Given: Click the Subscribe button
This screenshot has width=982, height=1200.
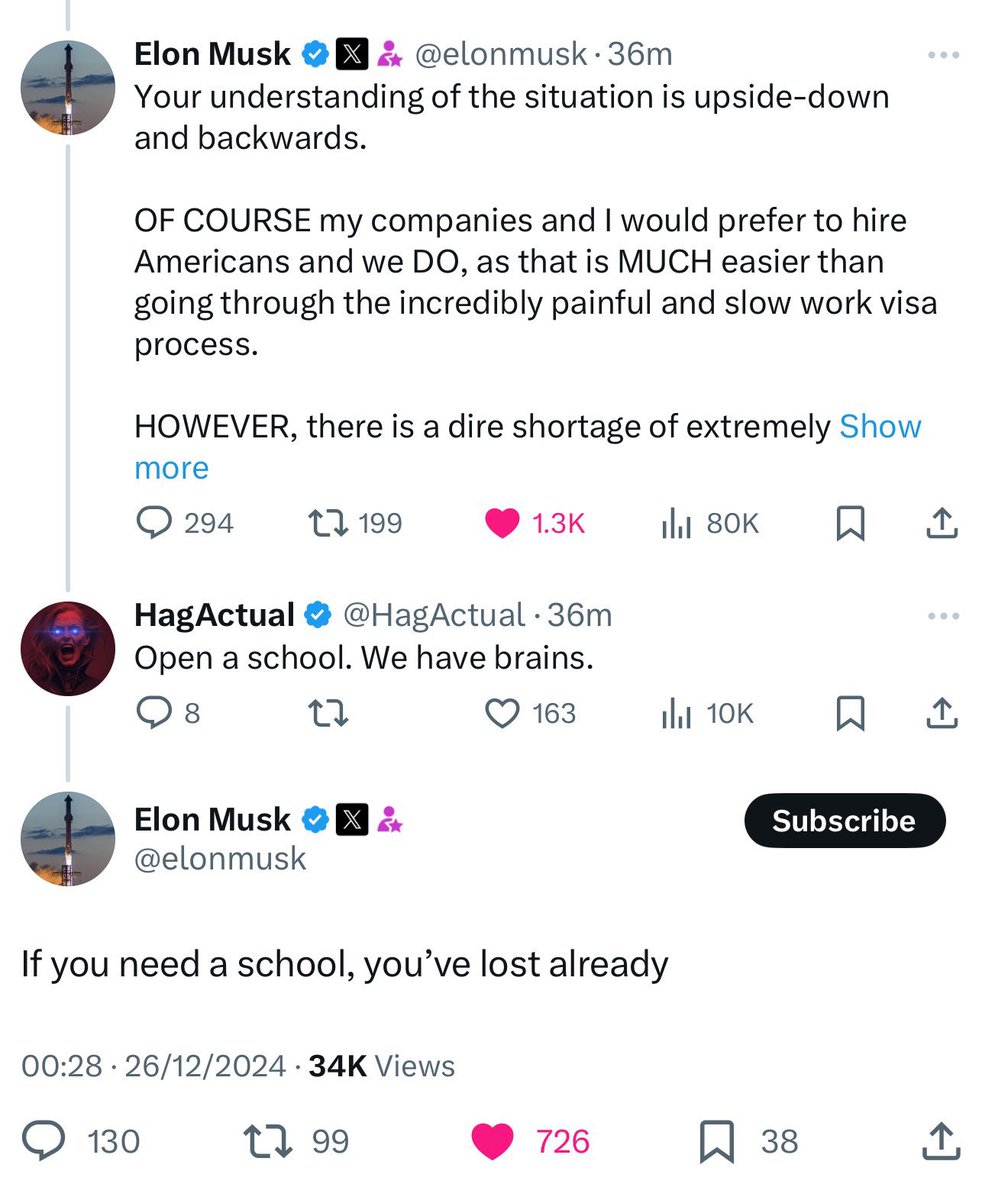Looking at the screenshot, I should [843, 821].
